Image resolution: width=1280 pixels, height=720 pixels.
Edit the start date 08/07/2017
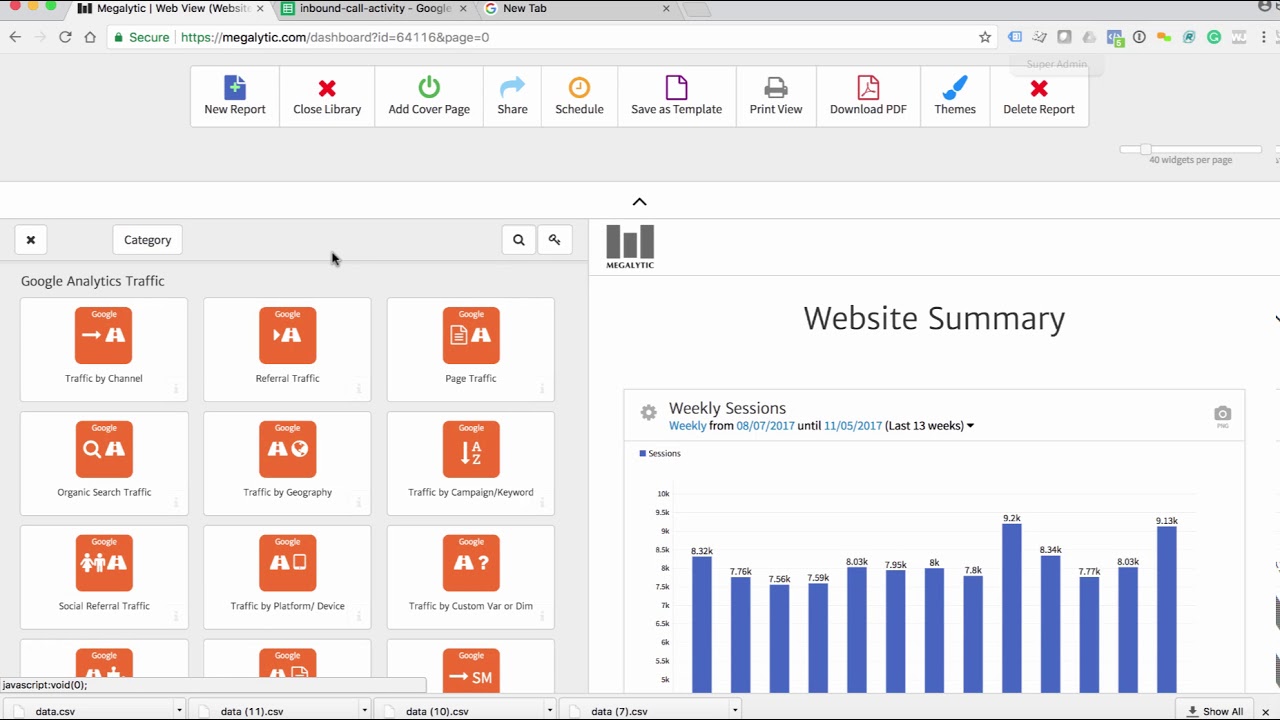(x=766, y=426)
